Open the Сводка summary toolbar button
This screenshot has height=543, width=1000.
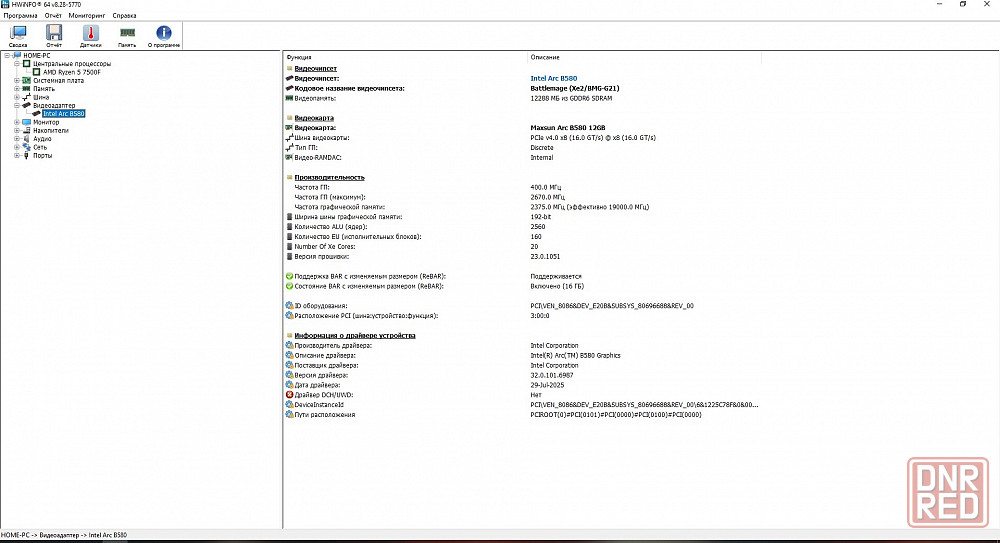point(18,36)
